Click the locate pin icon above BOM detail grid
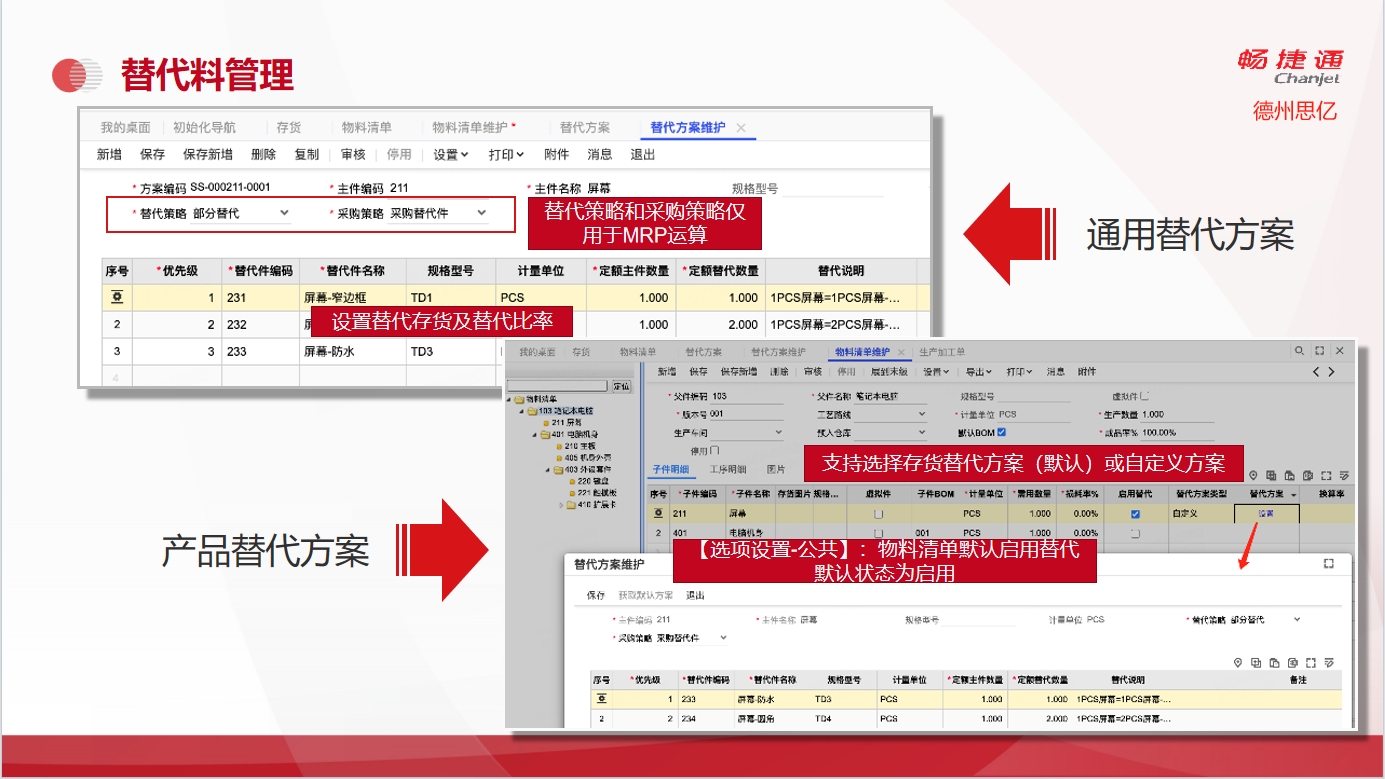1385x779 pixels. tap(1251, 476)
